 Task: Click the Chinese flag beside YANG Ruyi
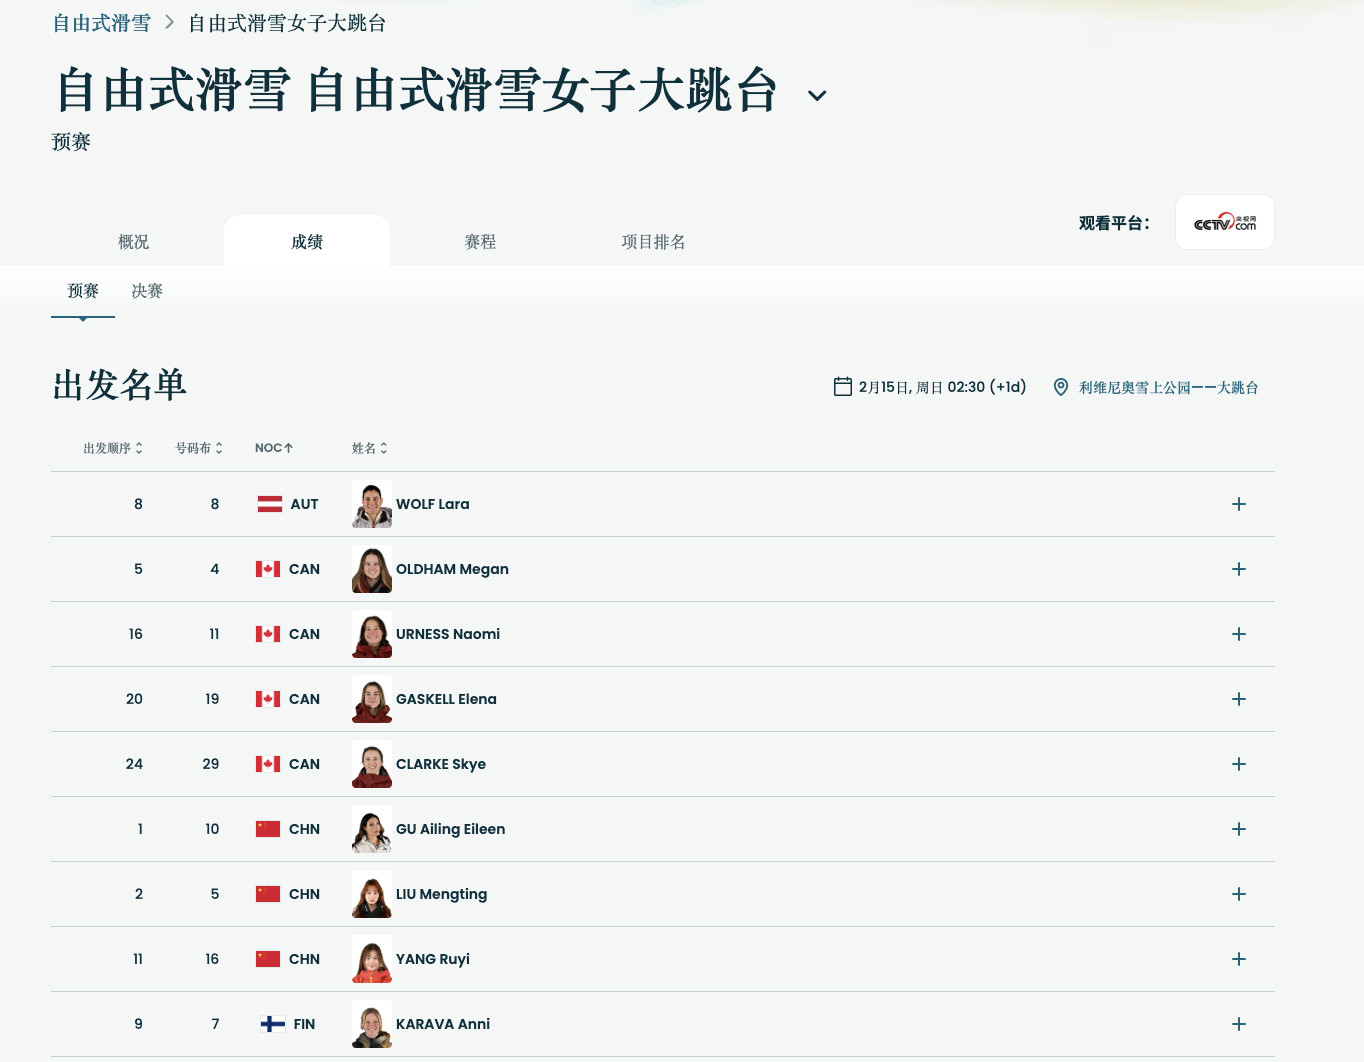coord(268,959)
